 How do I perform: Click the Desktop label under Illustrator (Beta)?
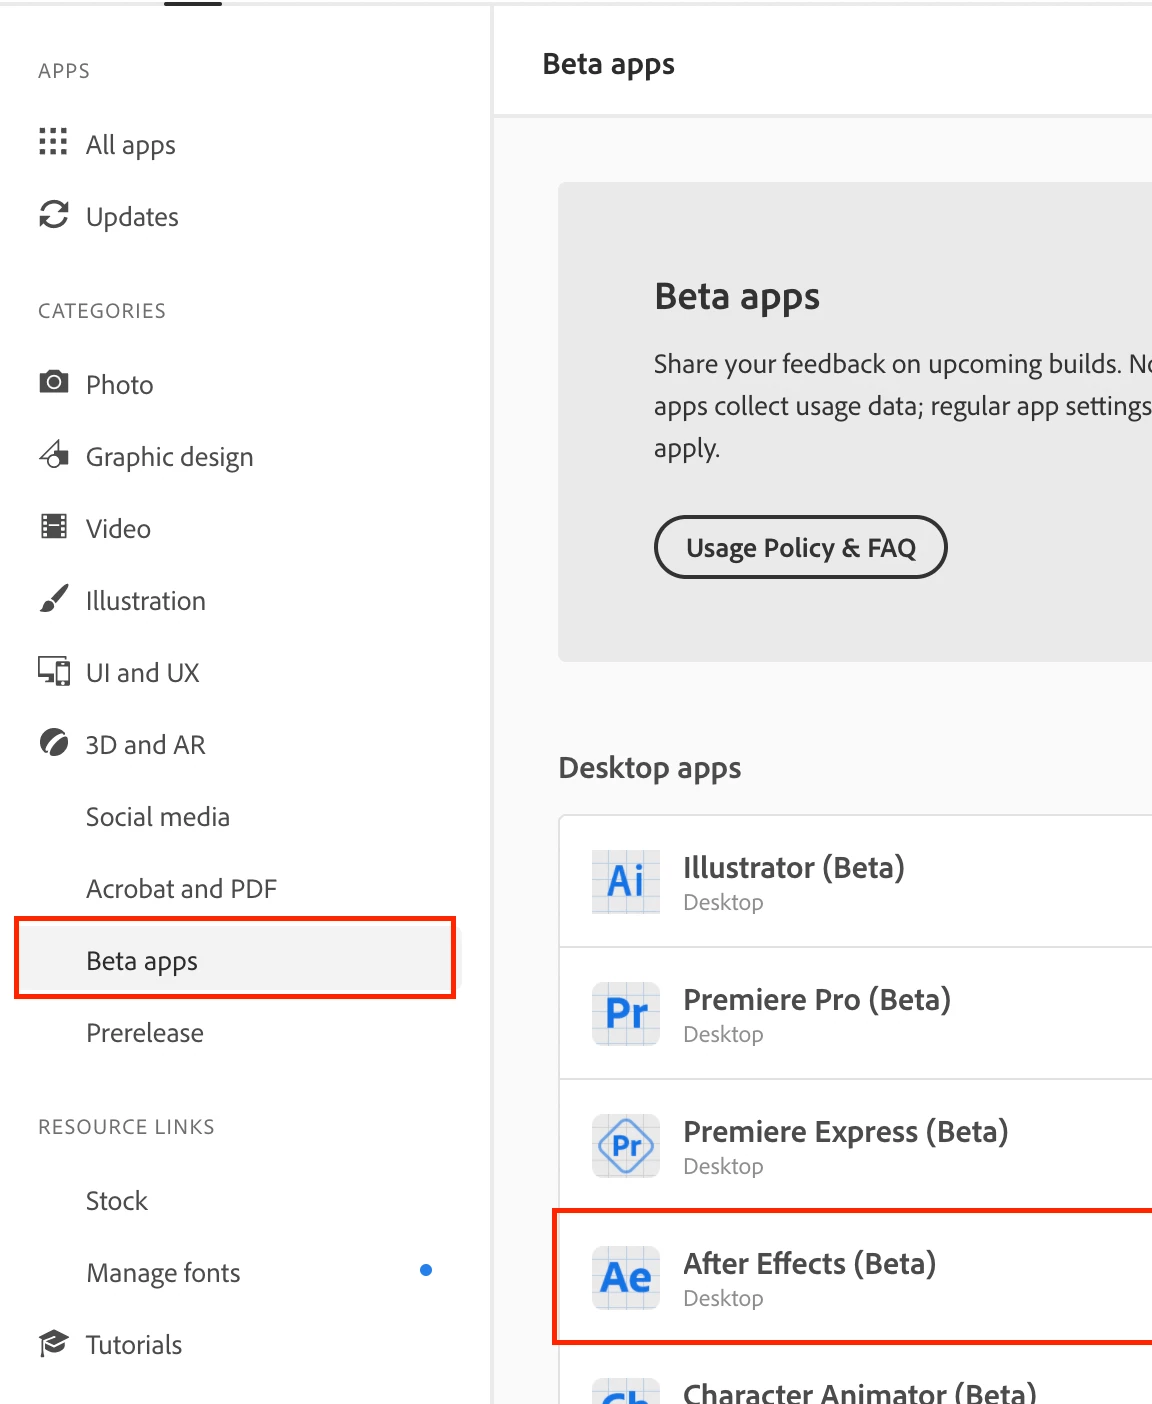point(723,902)
